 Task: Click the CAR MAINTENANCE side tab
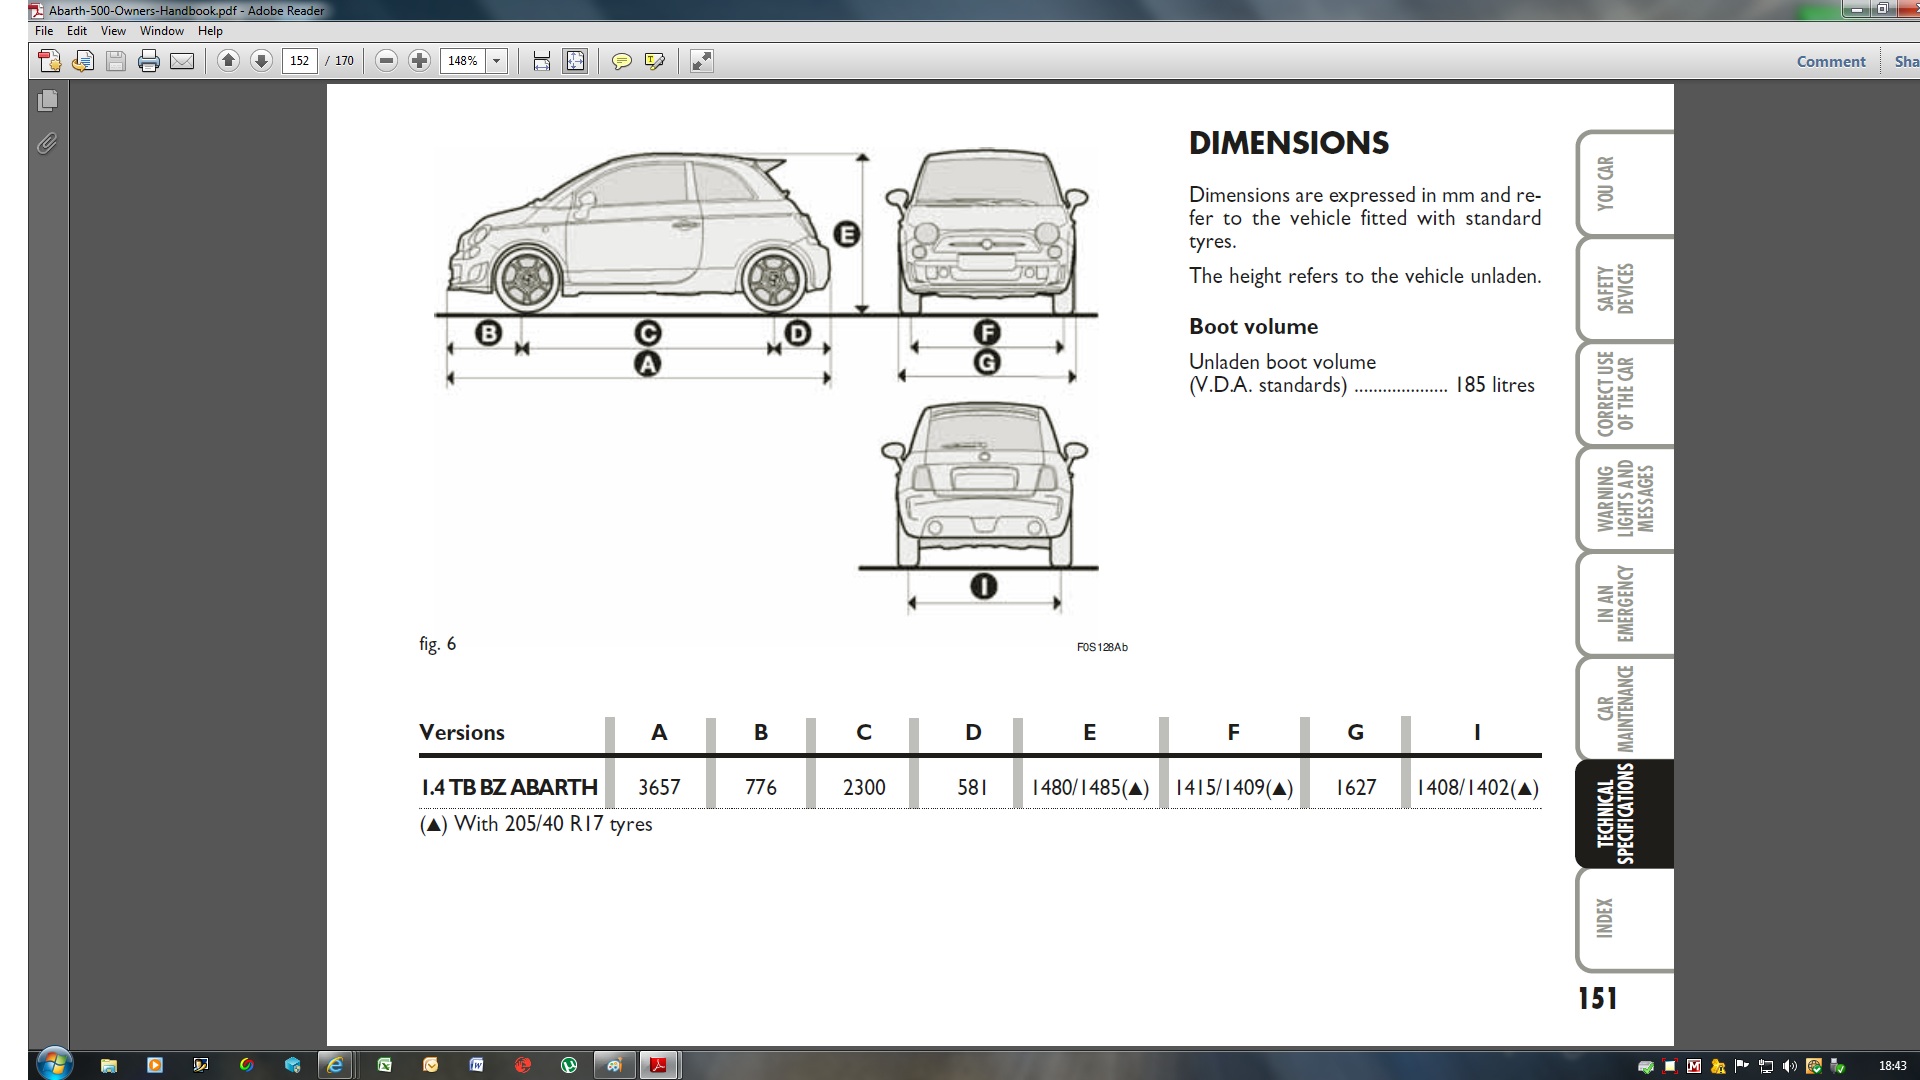point(1624,708)
